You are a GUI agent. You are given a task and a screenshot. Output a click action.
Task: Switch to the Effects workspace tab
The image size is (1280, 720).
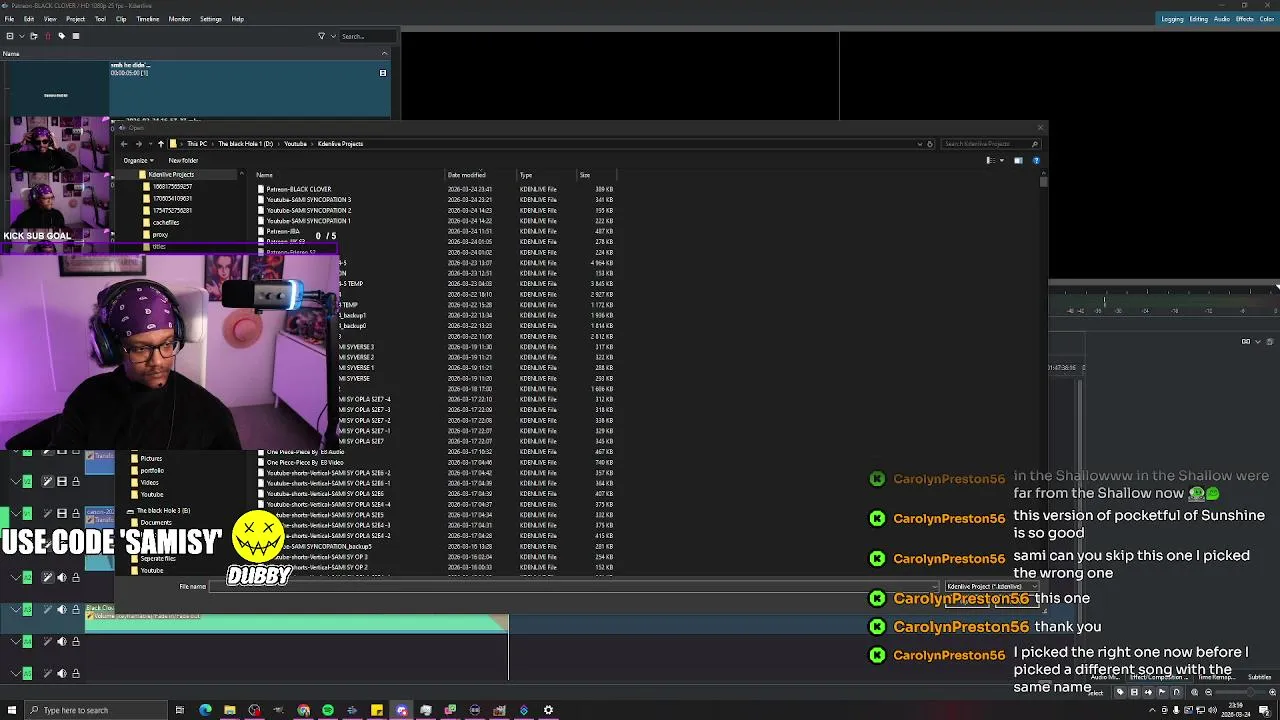click(1245, 19)
